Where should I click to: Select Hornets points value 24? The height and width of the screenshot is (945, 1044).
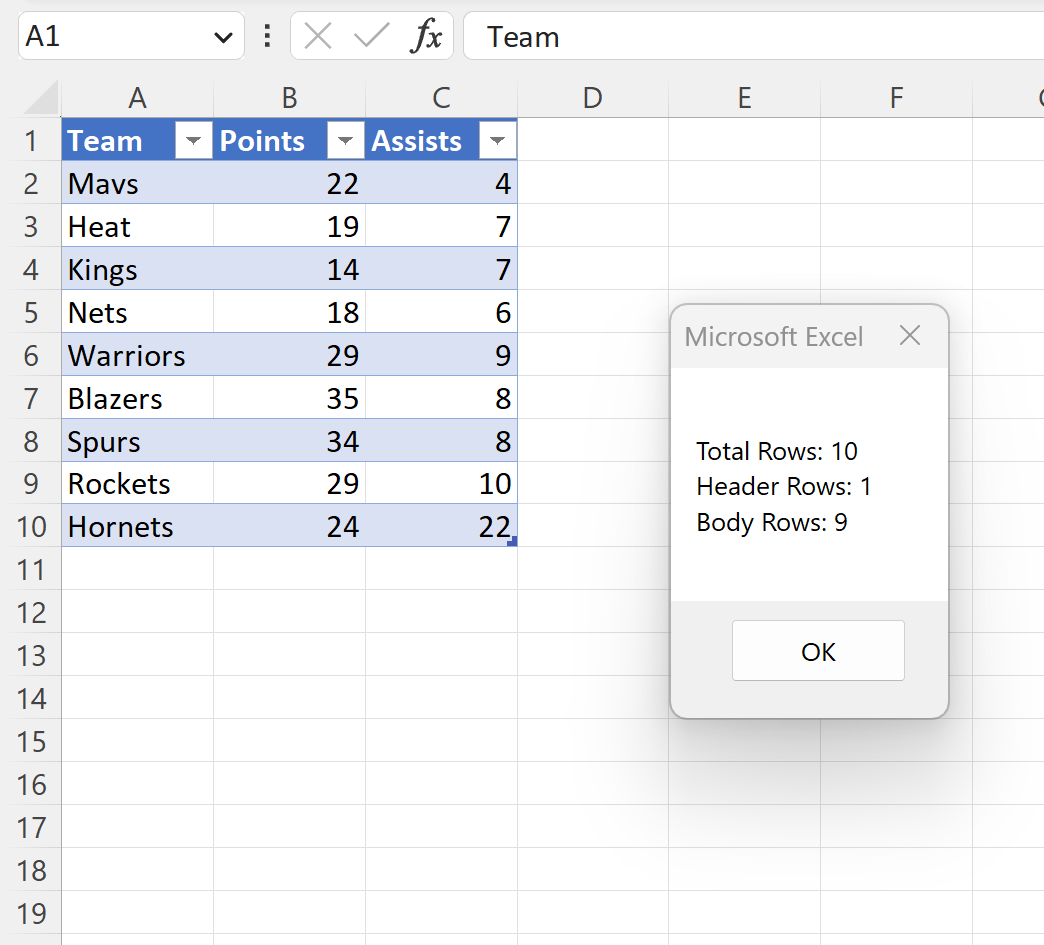point(289,527)
